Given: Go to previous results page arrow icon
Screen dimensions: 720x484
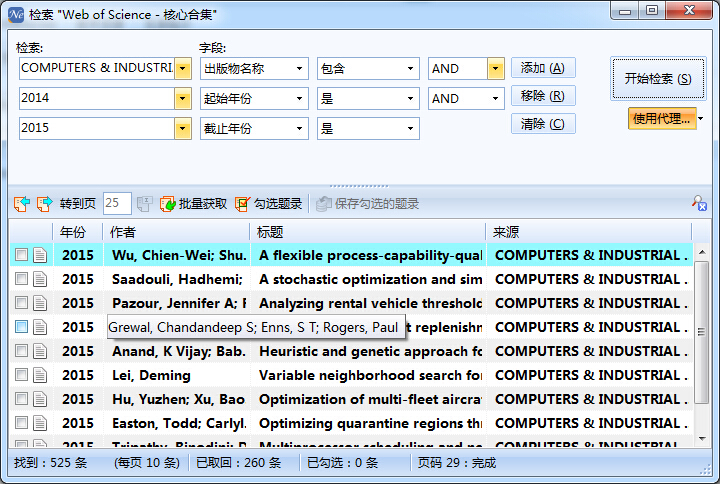Looking at the screenshot, I should 22,203.
